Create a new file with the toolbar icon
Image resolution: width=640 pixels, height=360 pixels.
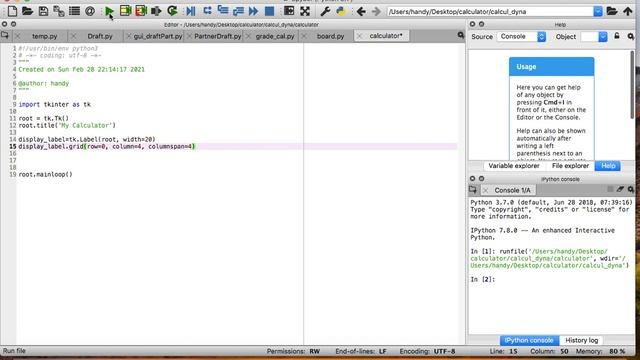(x=12, y=11)
